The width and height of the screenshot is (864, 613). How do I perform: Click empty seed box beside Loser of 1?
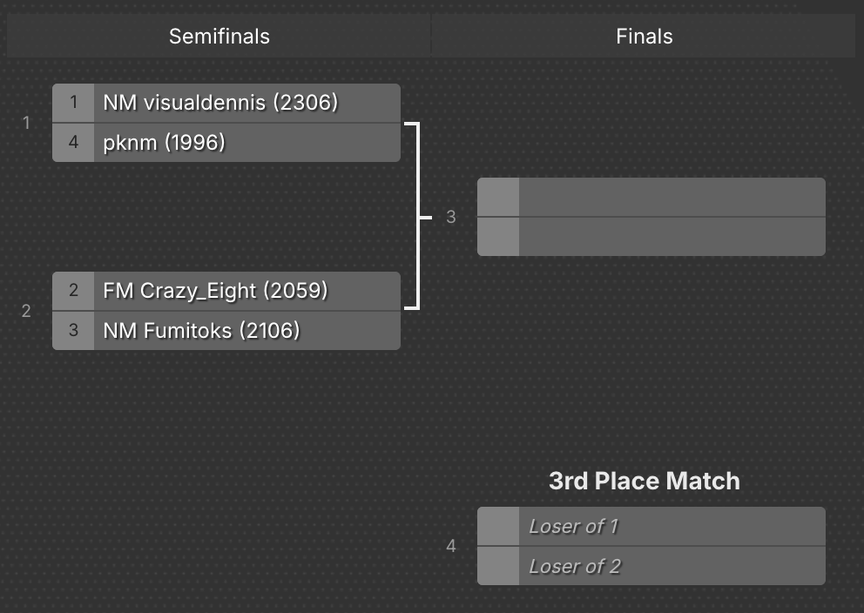tap(498, 526)
